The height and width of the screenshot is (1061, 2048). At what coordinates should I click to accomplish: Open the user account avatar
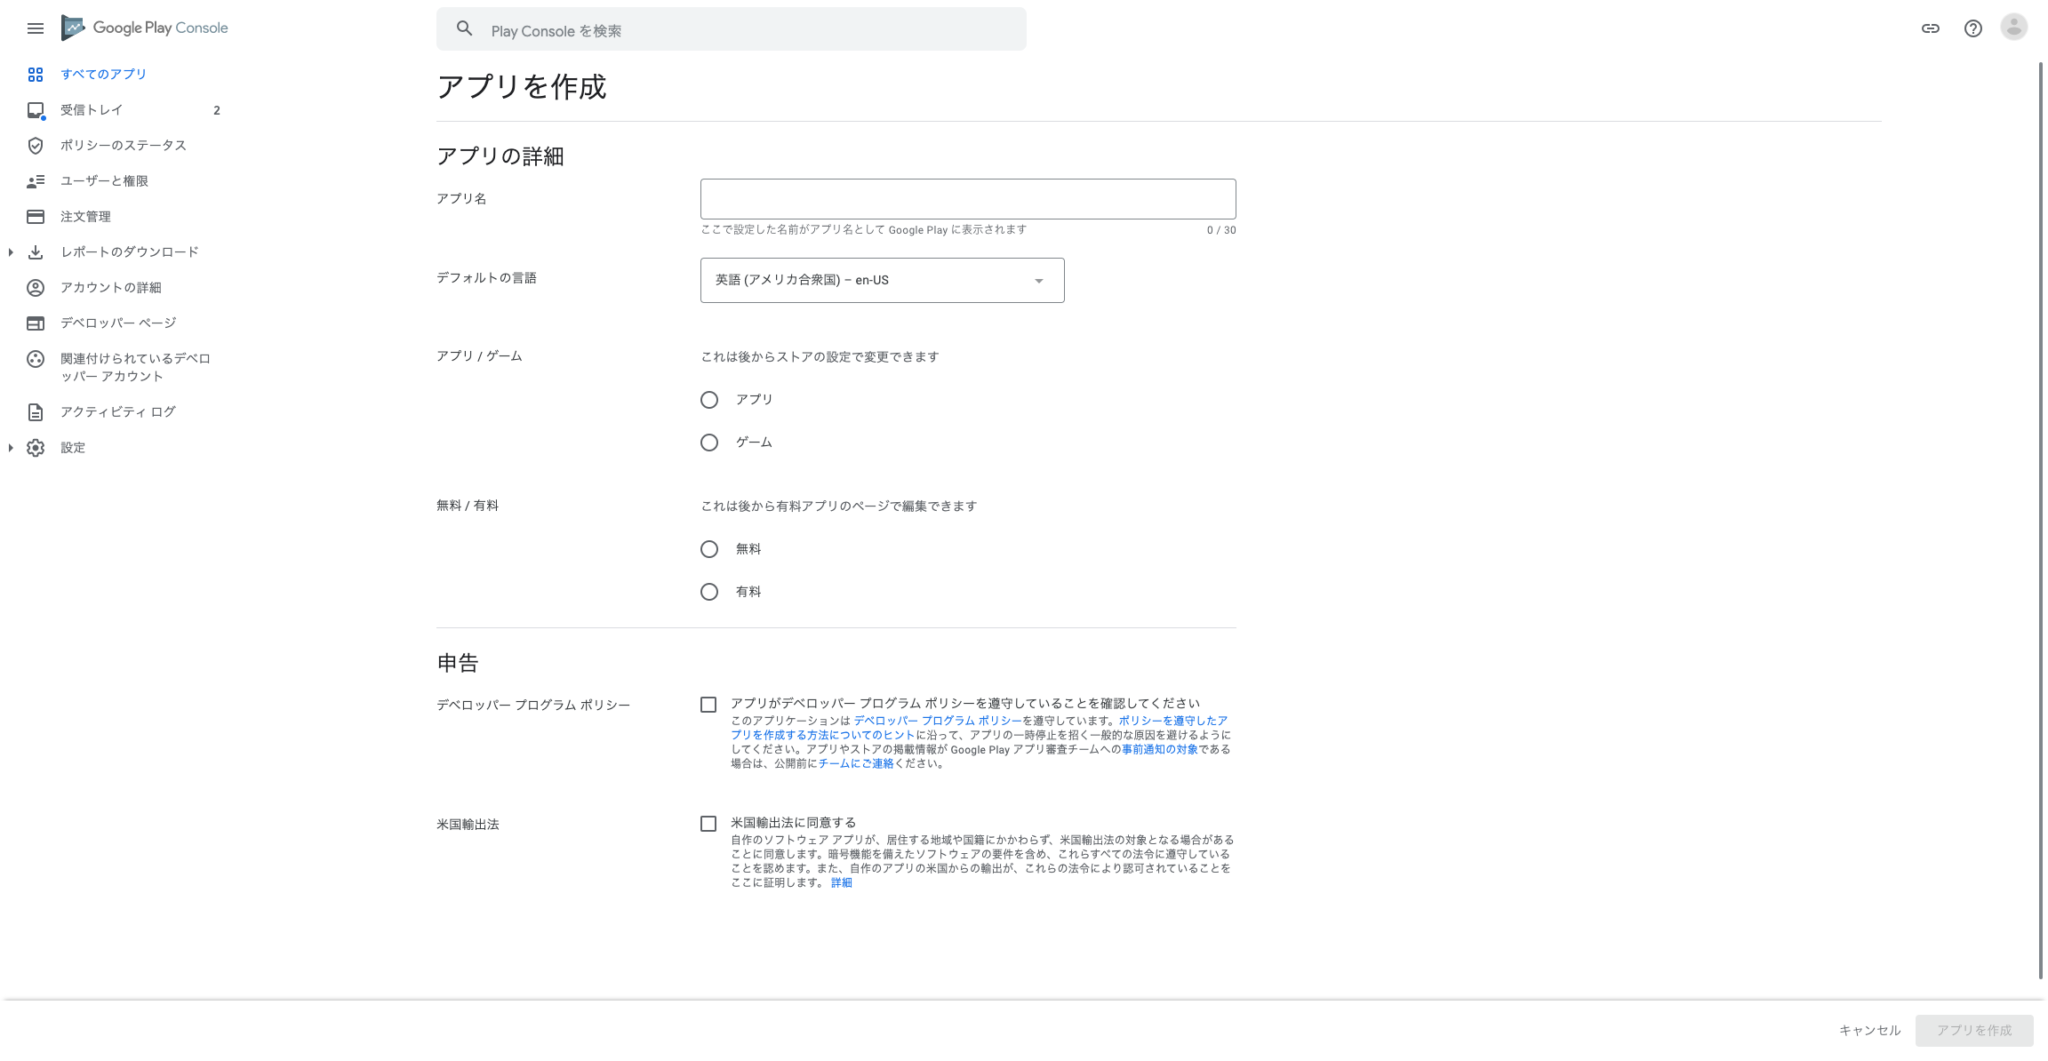pyautogui.click(x=2013, y=27)
